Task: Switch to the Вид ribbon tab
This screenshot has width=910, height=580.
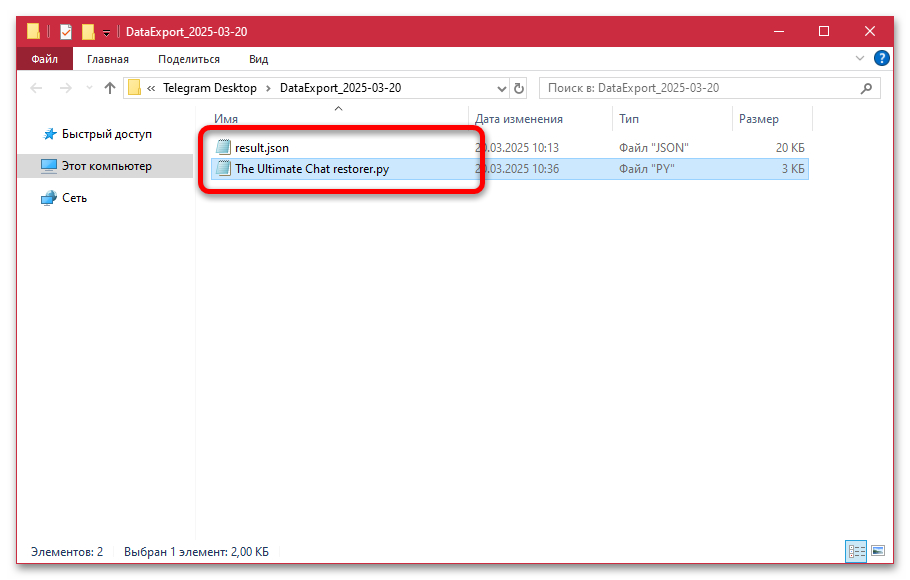Action: [x=258, y=60]
